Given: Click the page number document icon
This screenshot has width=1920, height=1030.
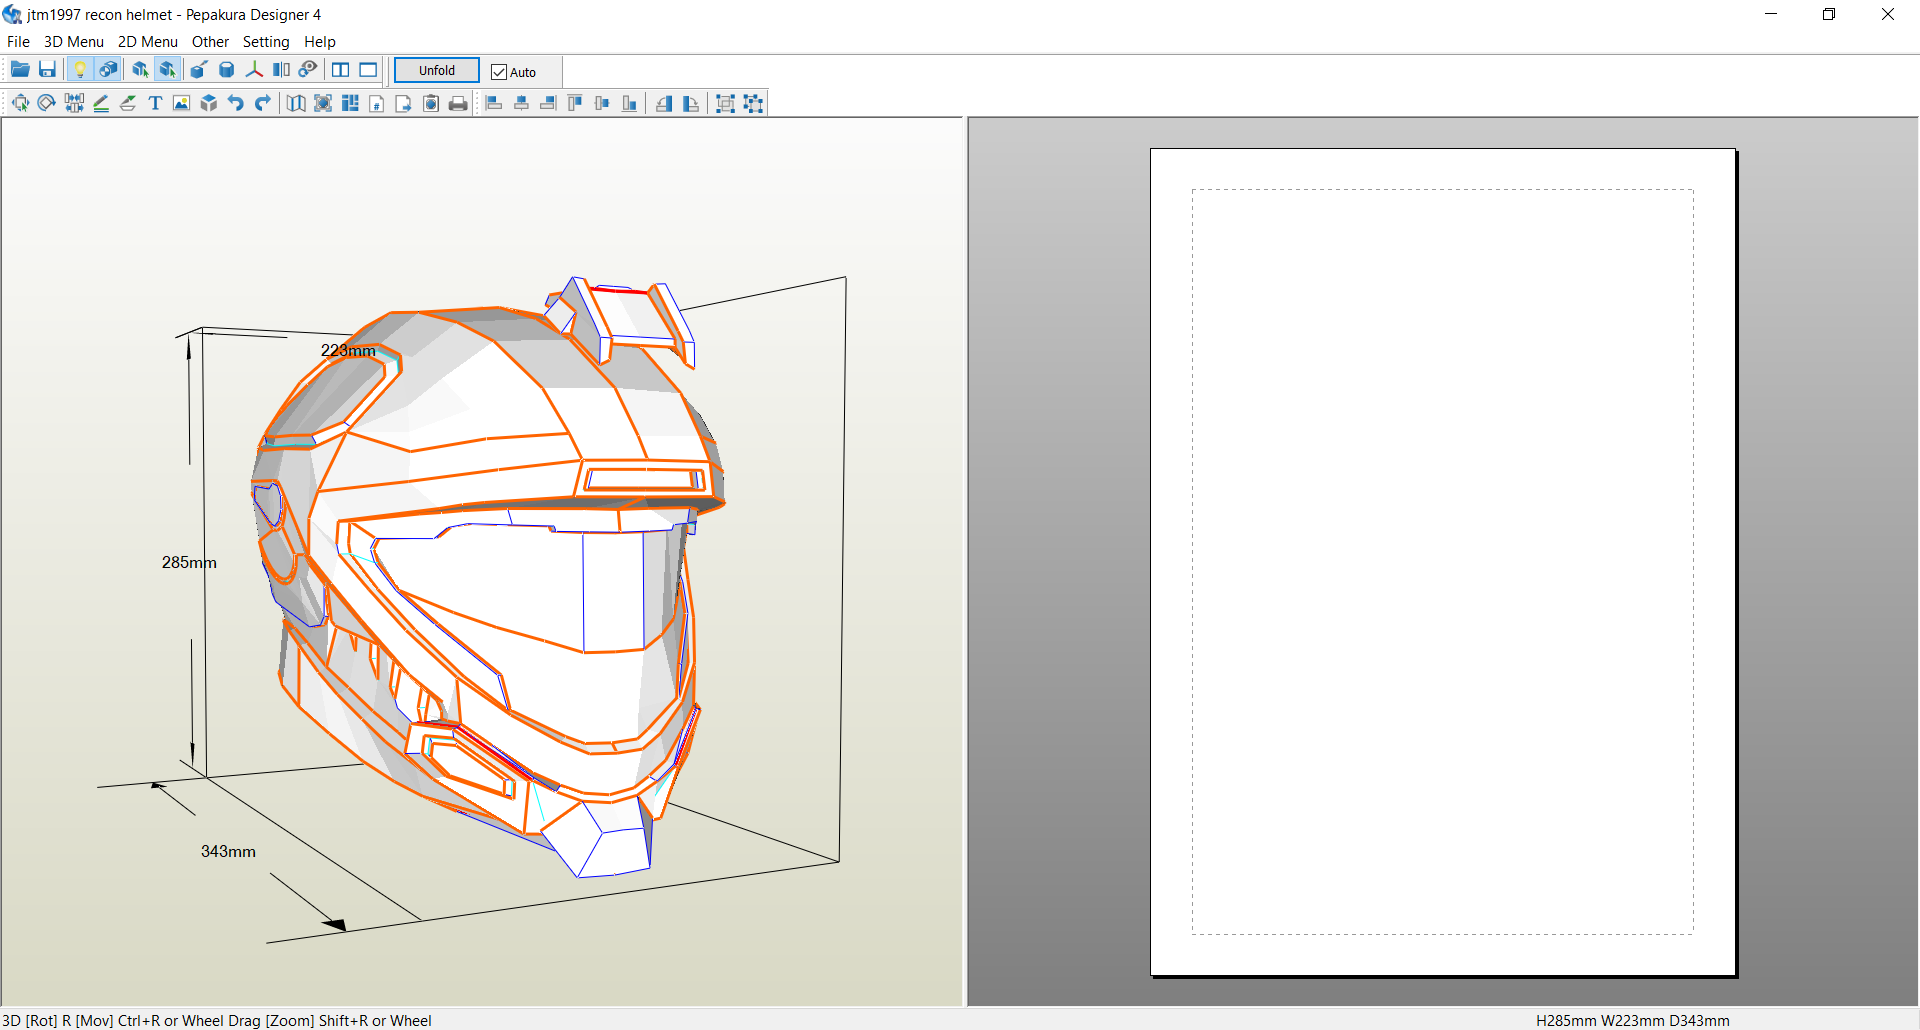Looking at the screenshot, I should [377, 103].
